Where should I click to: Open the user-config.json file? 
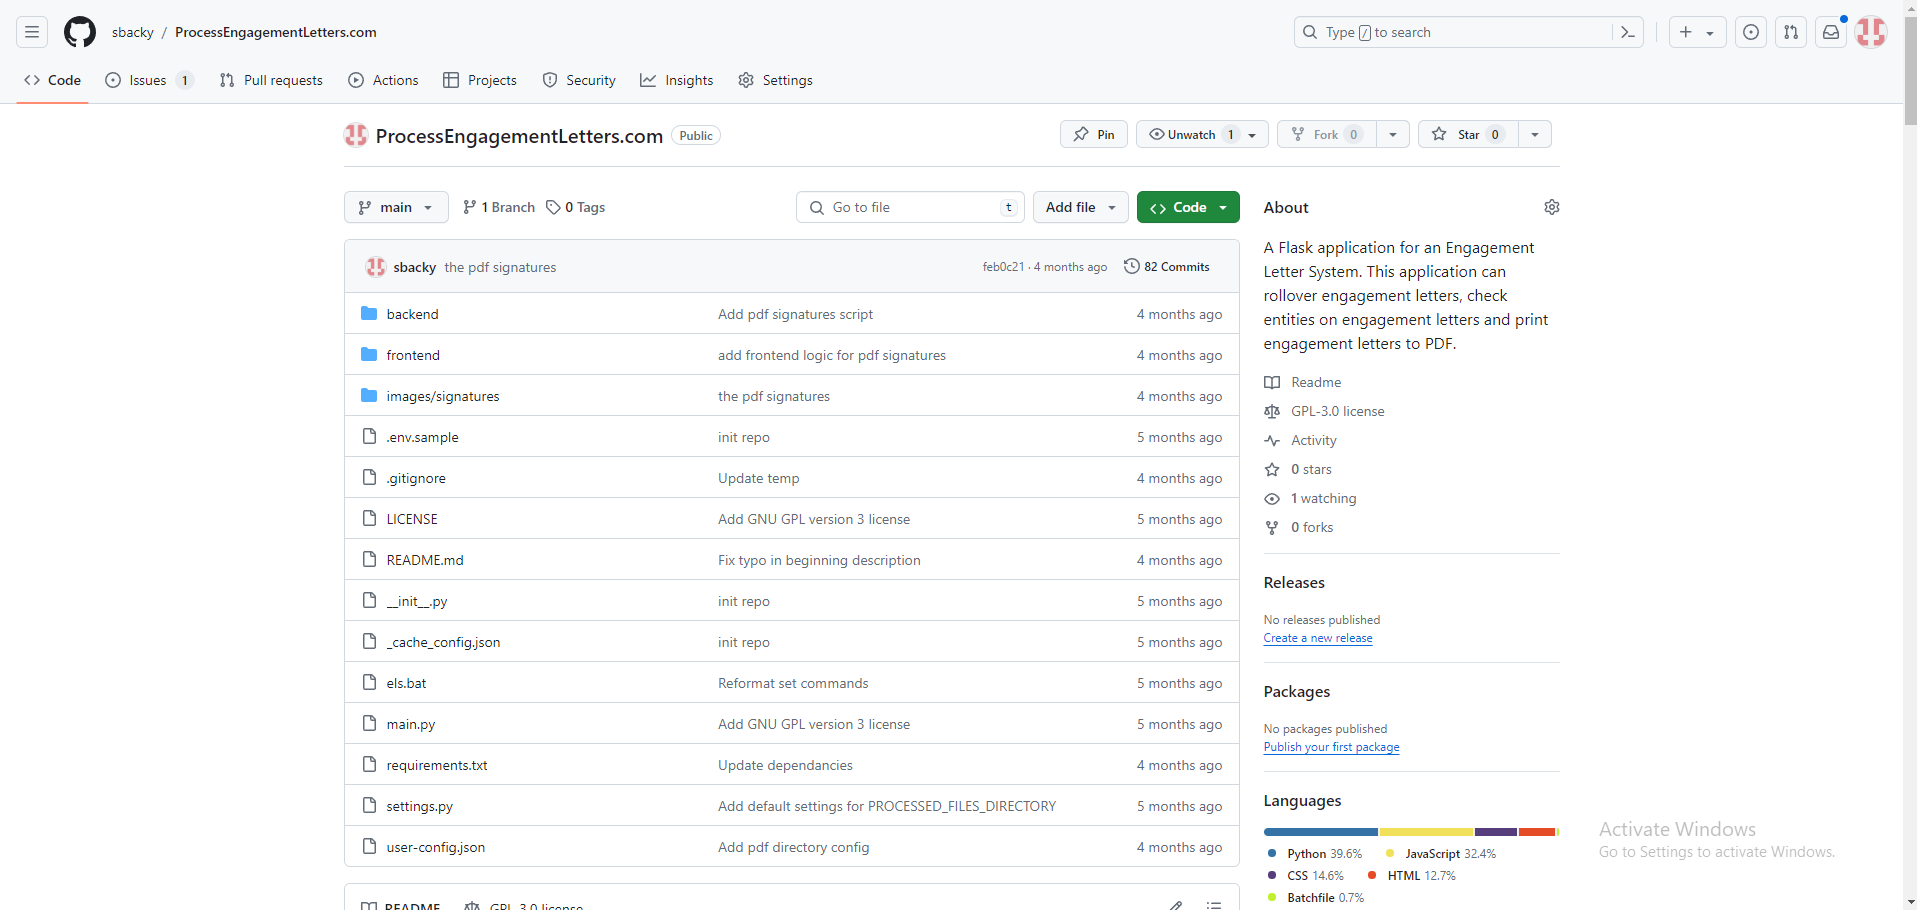pyautogui.click(x=436, y=847)
